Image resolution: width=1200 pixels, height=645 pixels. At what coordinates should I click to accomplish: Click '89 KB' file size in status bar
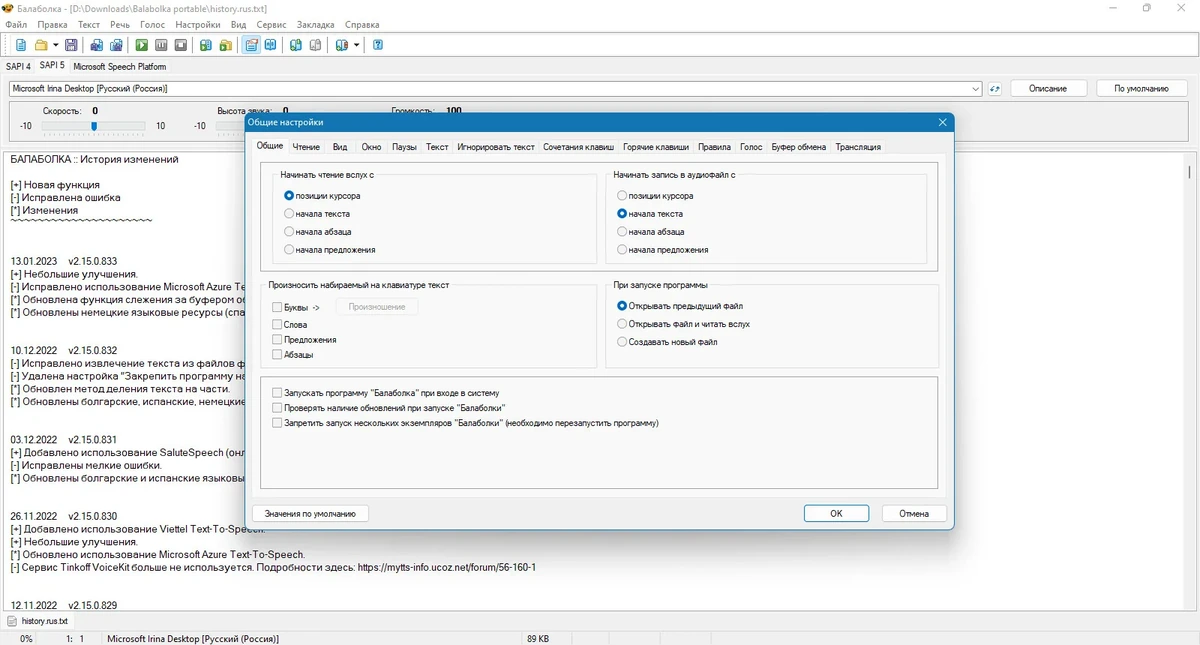click(x=537, y=638)
